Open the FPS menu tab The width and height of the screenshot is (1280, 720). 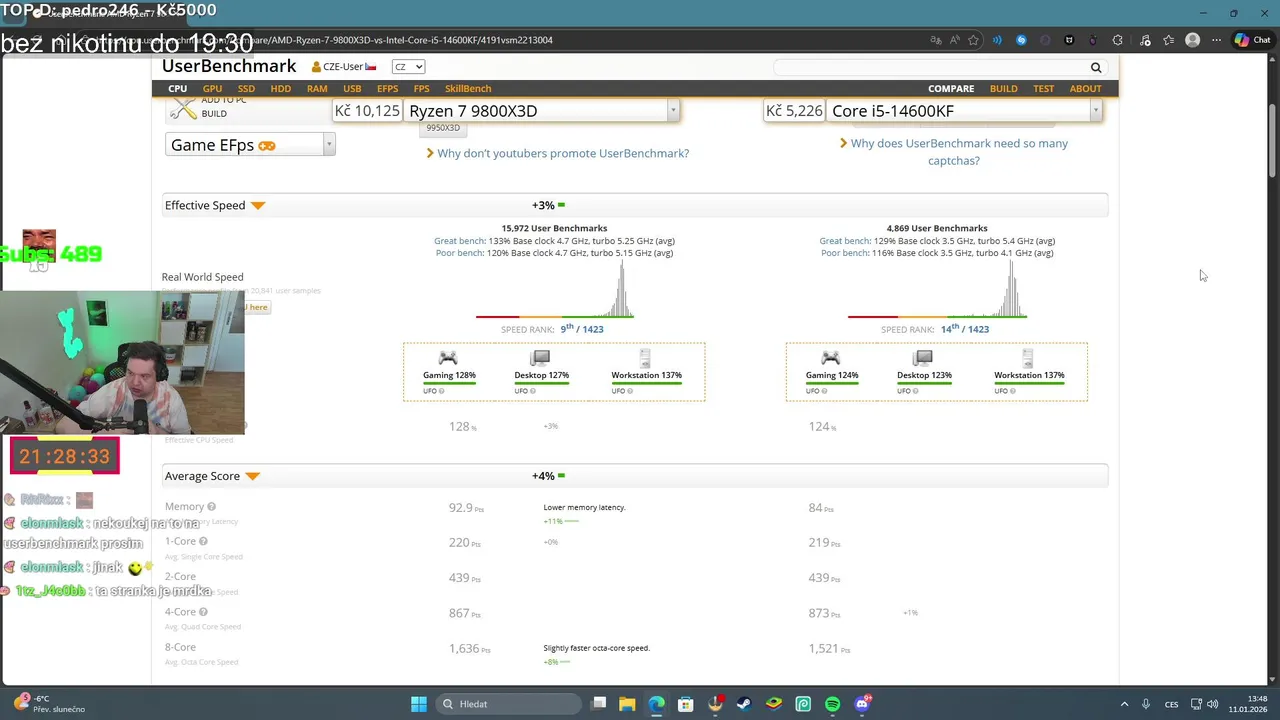(421, 89)
